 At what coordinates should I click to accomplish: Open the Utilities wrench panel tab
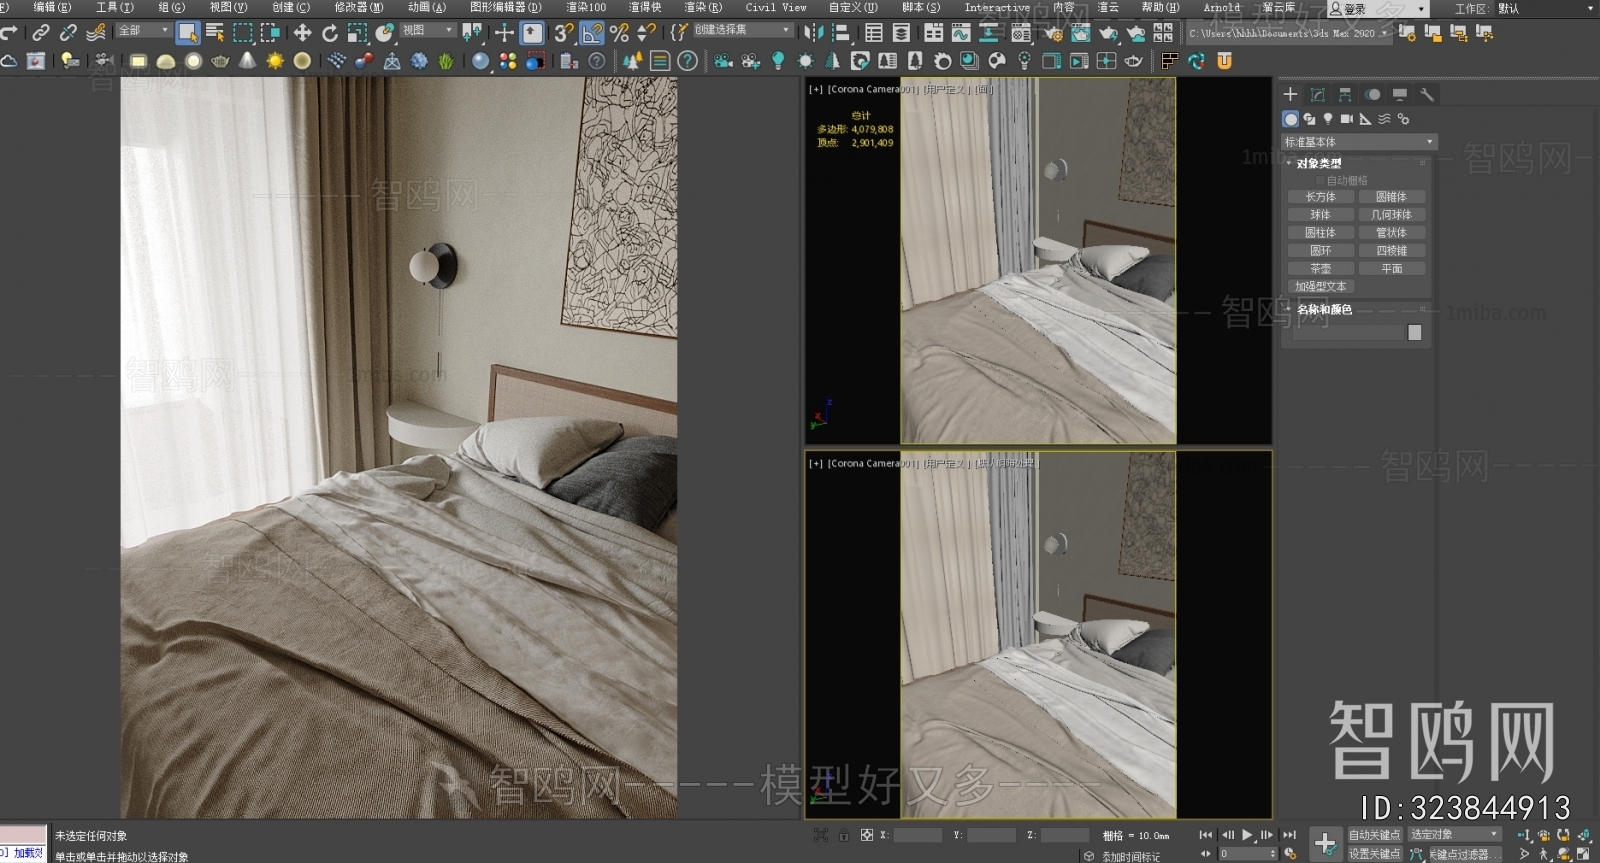pos(1427,94)
